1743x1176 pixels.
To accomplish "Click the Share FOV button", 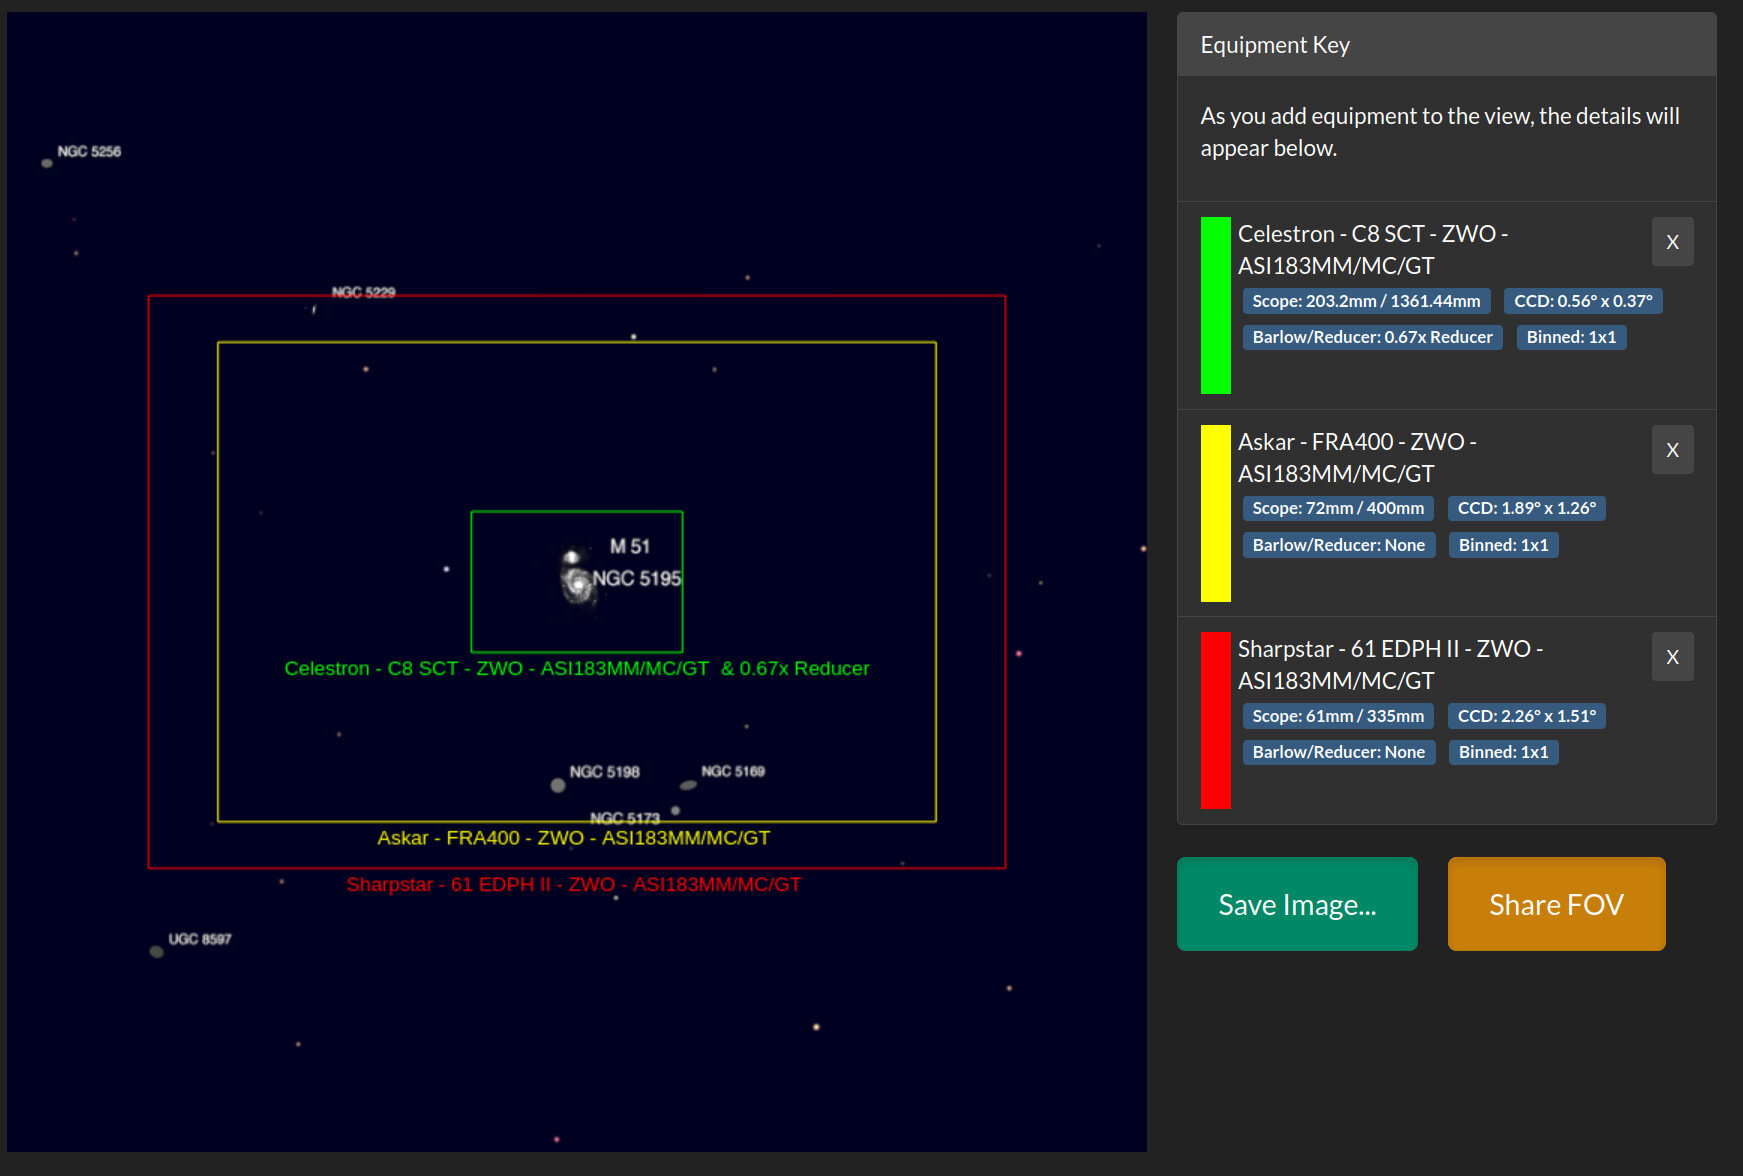I will point(1556,904).
